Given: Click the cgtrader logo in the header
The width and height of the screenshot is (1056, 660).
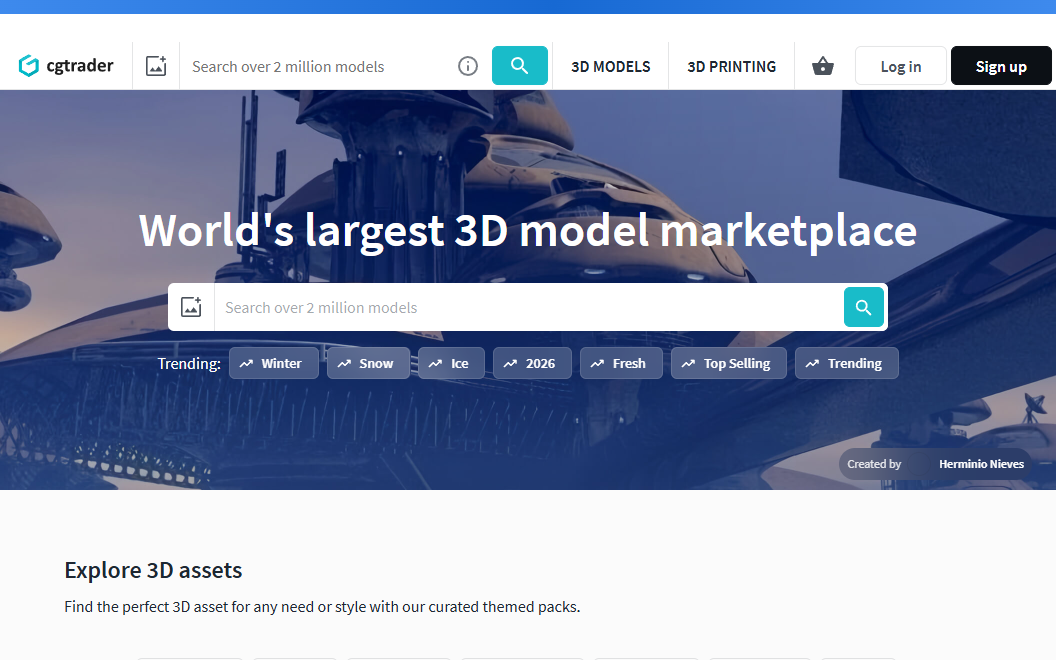Looking at the screenshot, I should tap(66, 66).
